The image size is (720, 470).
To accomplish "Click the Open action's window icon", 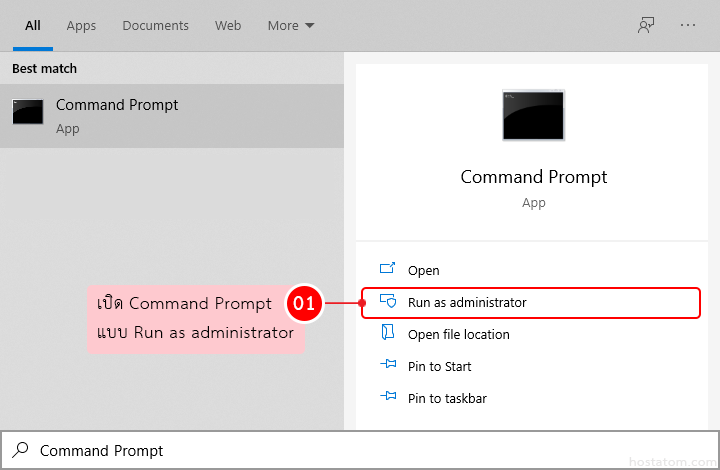I will click(x=389, y=270).
